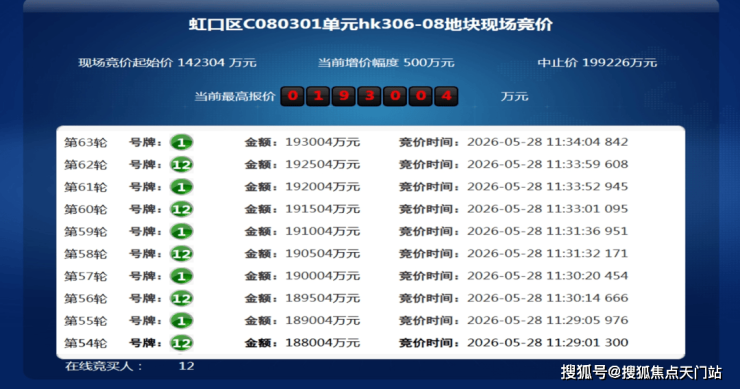Screen dimensions: 740x389
Task: Select the green 12 badge in round 54
Action: pos(181,343)
